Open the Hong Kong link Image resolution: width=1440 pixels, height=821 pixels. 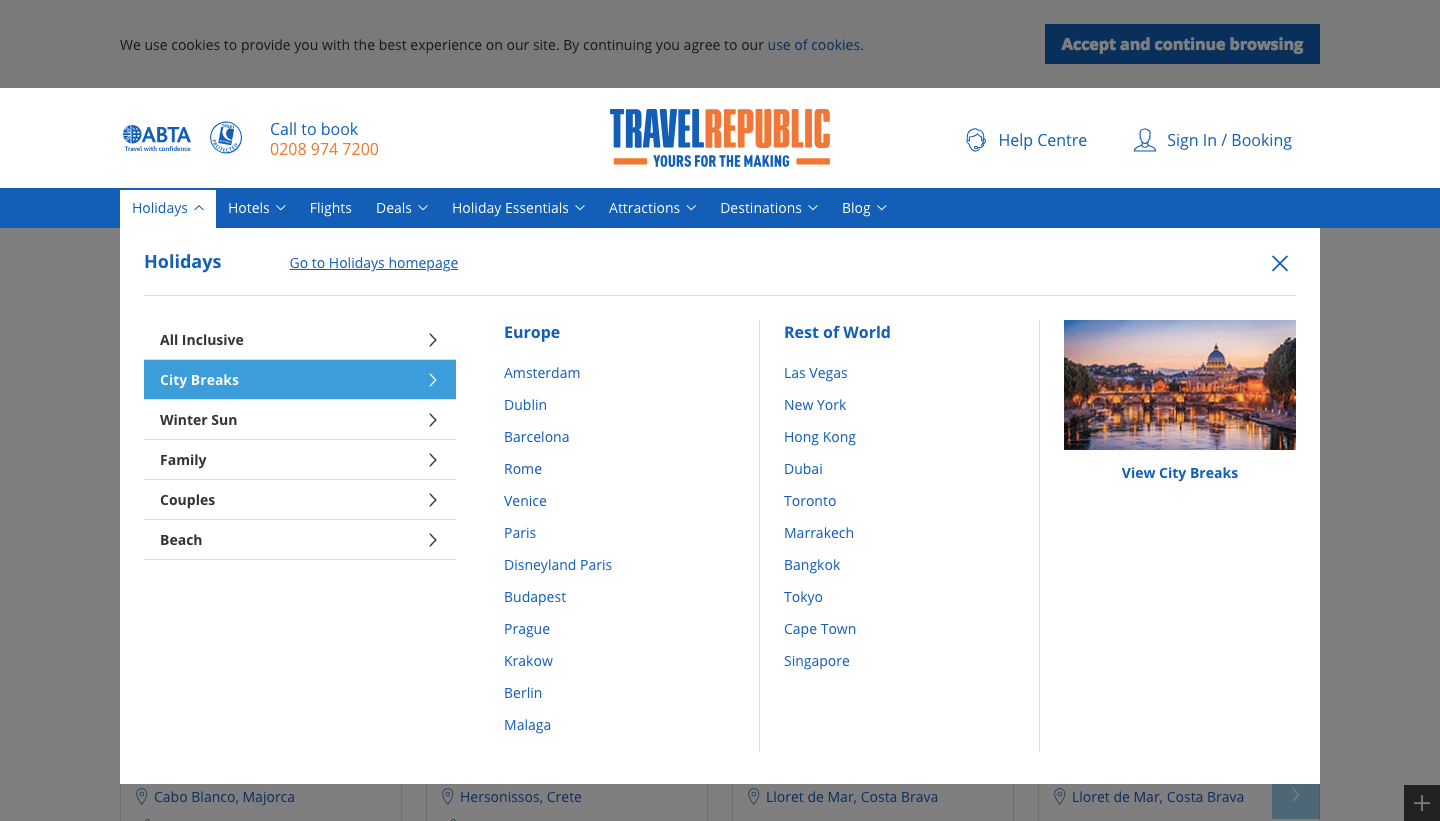(820, 437)
